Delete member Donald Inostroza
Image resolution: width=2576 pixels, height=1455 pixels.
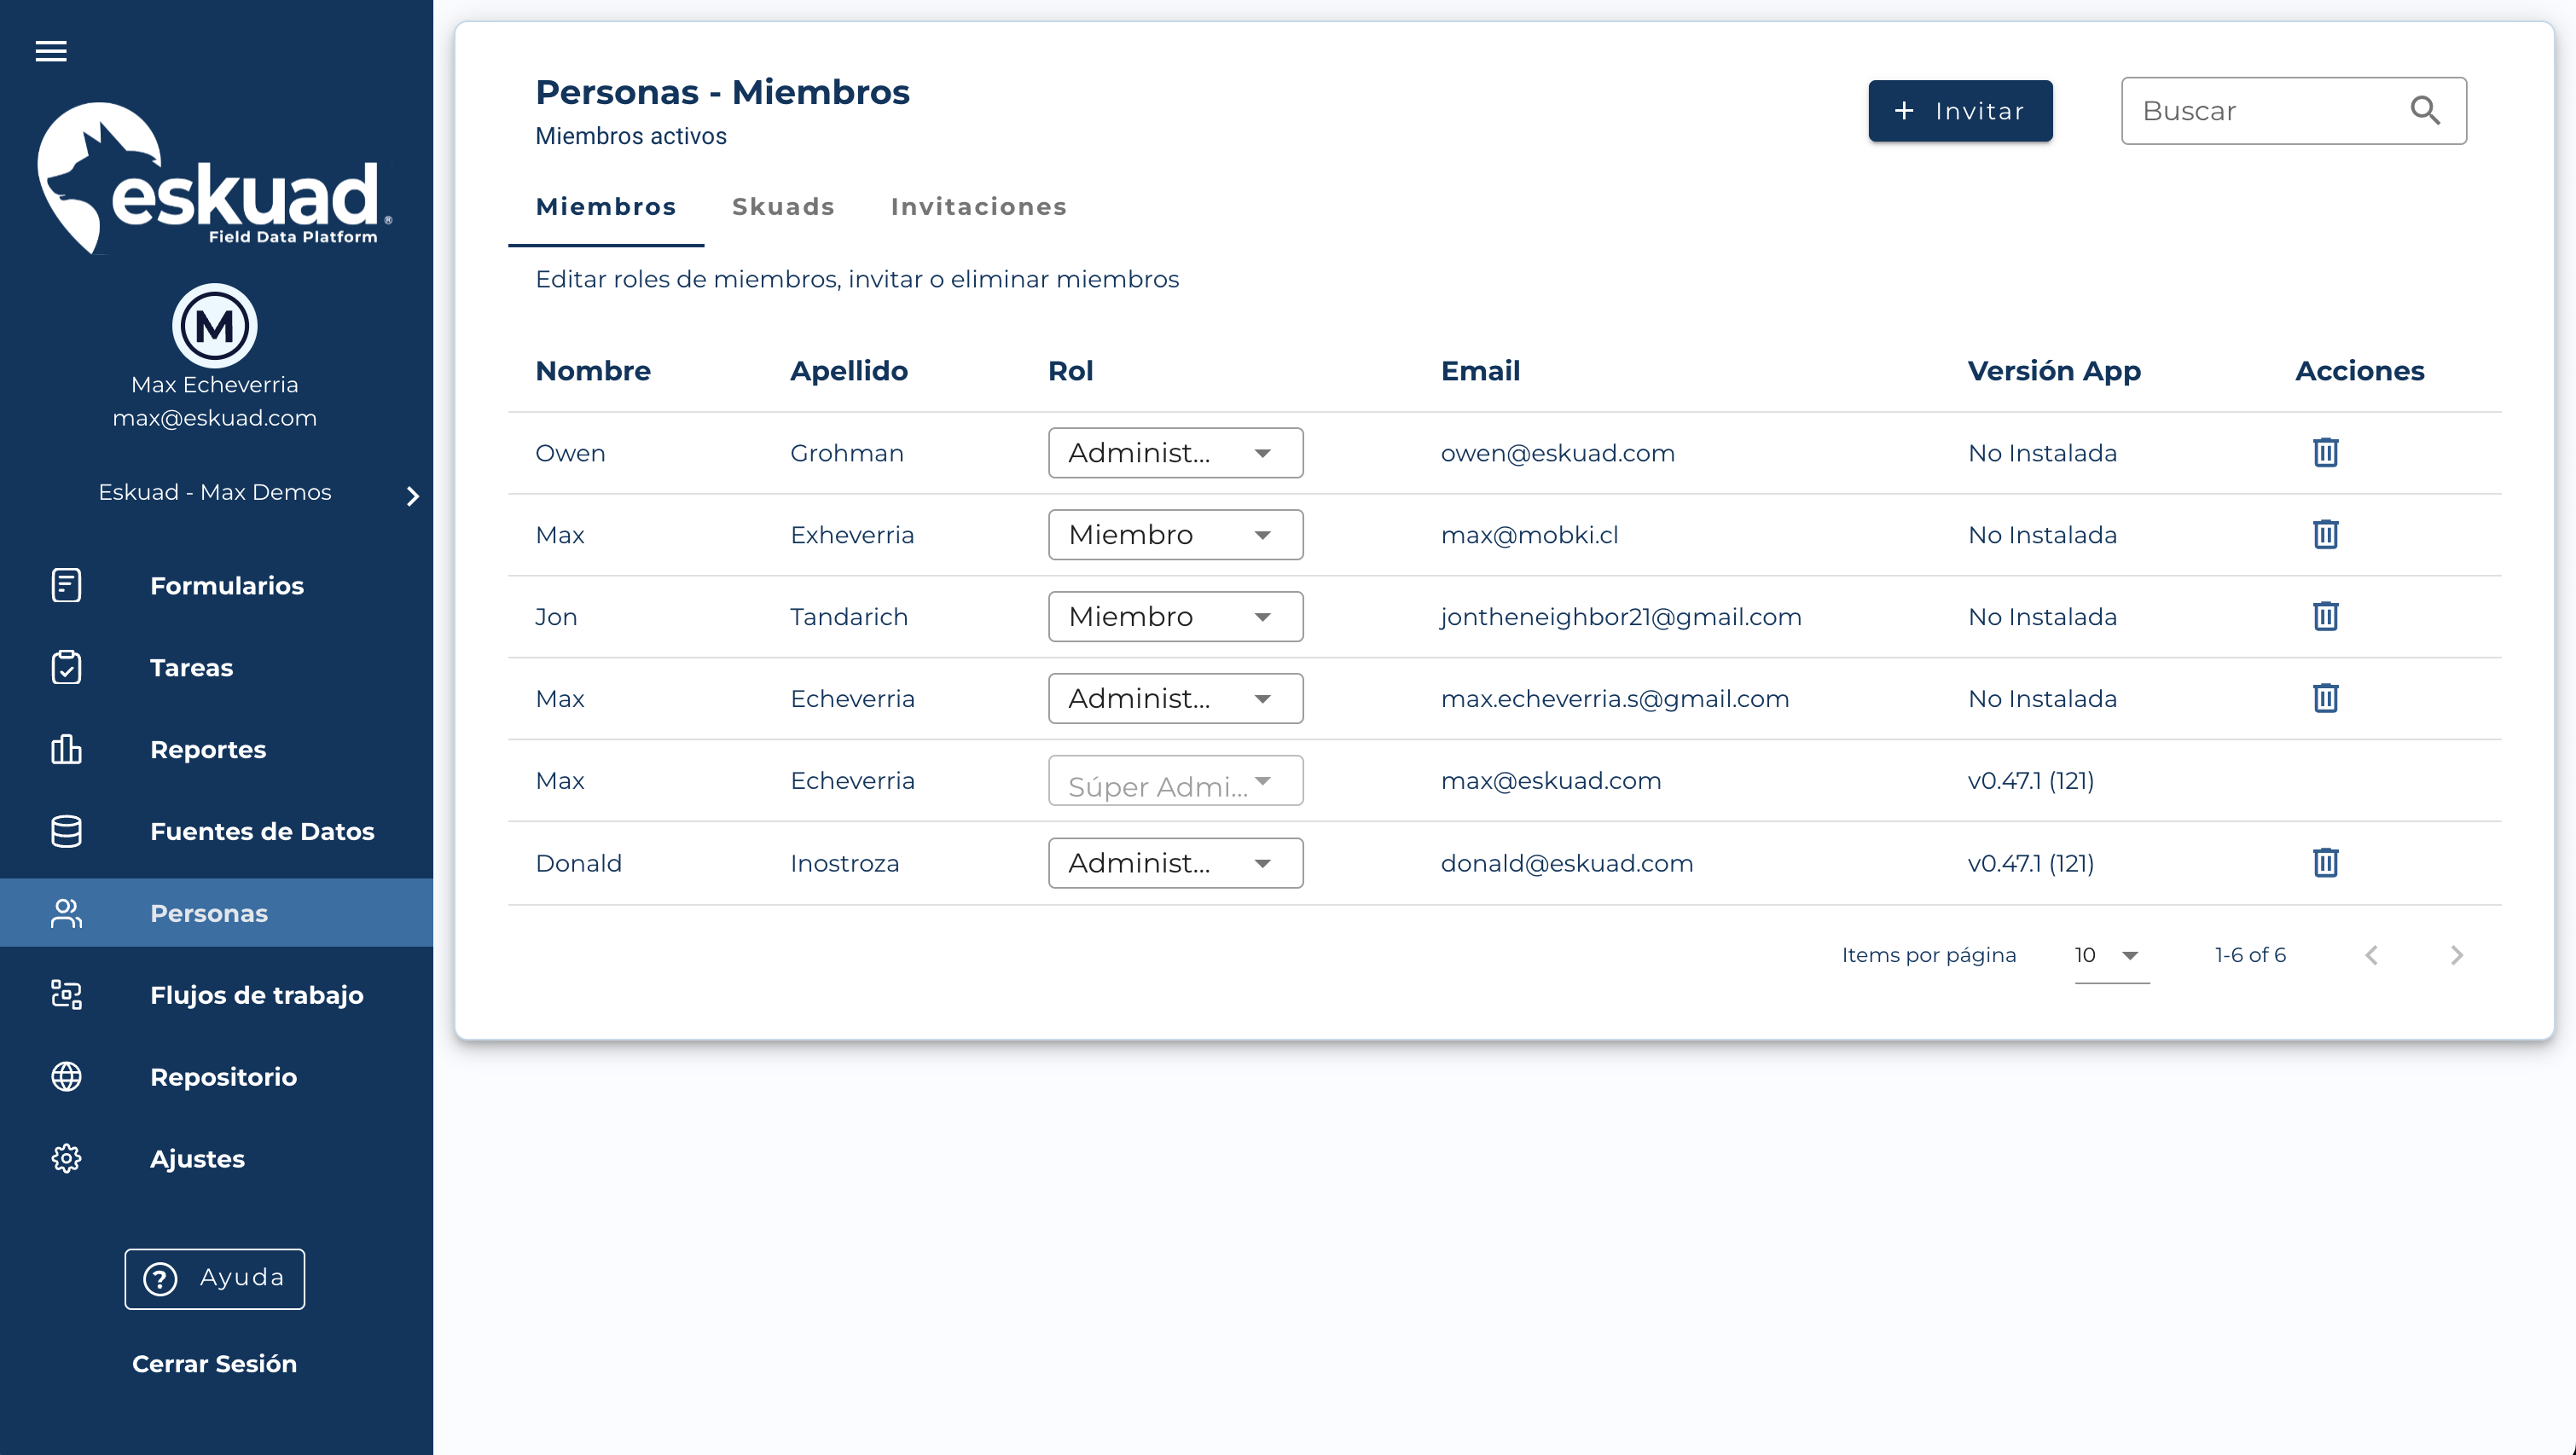[x=2325, y=862]
